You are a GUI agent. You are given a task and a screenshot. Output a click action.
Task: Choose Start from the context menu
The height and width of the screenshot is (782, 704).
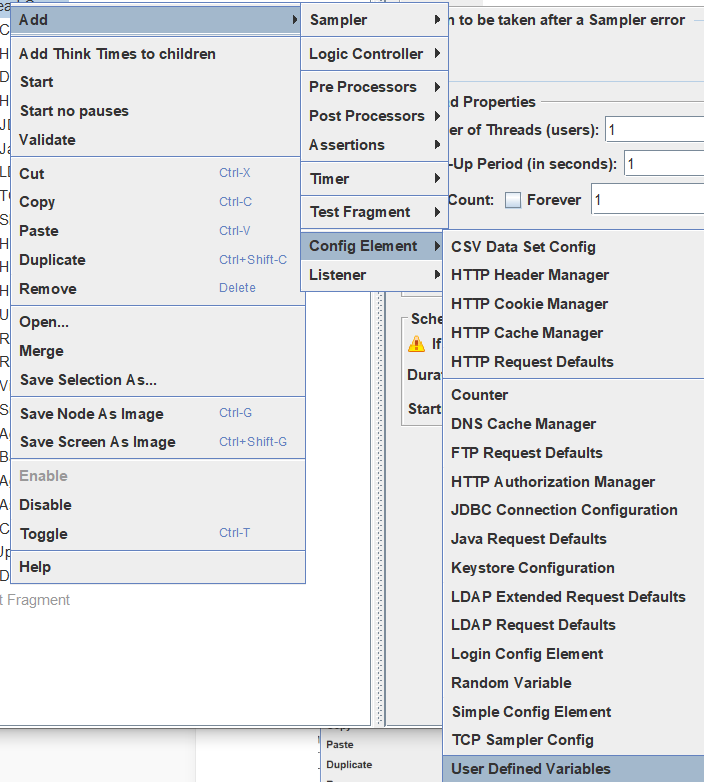[x=158, y=82]
